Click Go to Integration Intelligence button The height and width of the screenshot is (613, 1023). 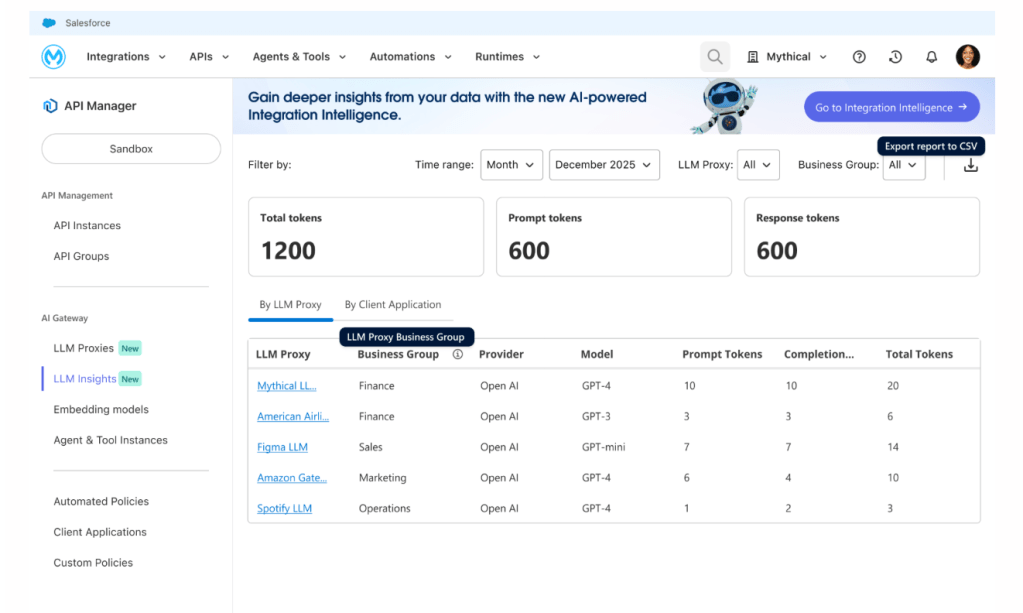pyautogui.click(x=892, y=107)
